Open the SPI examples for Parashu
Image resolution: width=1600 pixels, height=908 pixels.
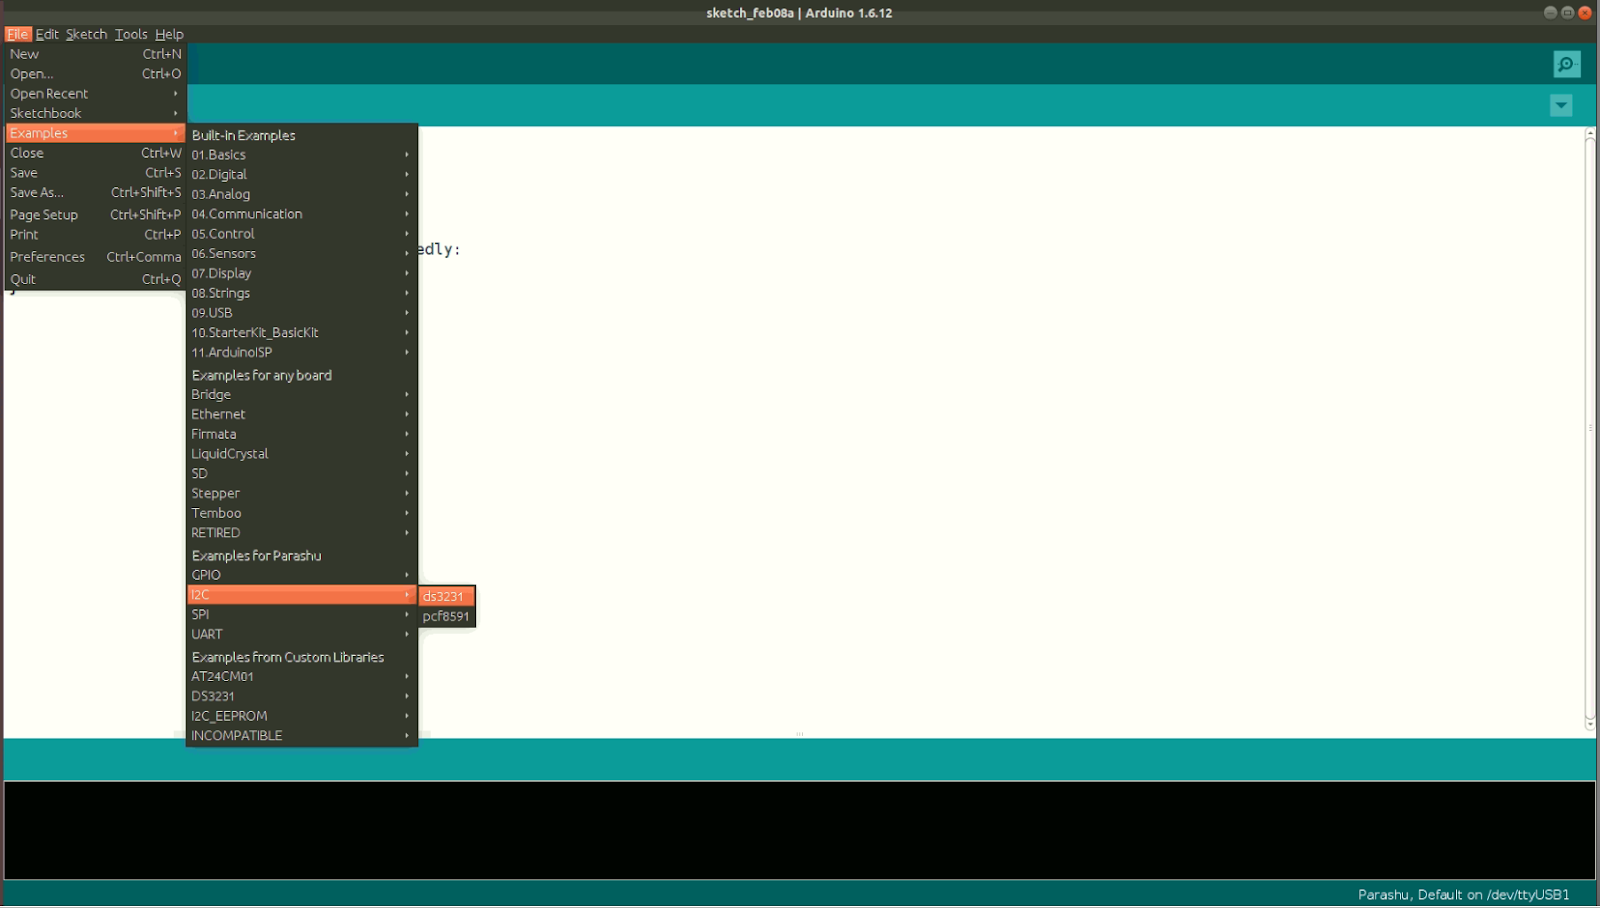(x=301, y=615)
